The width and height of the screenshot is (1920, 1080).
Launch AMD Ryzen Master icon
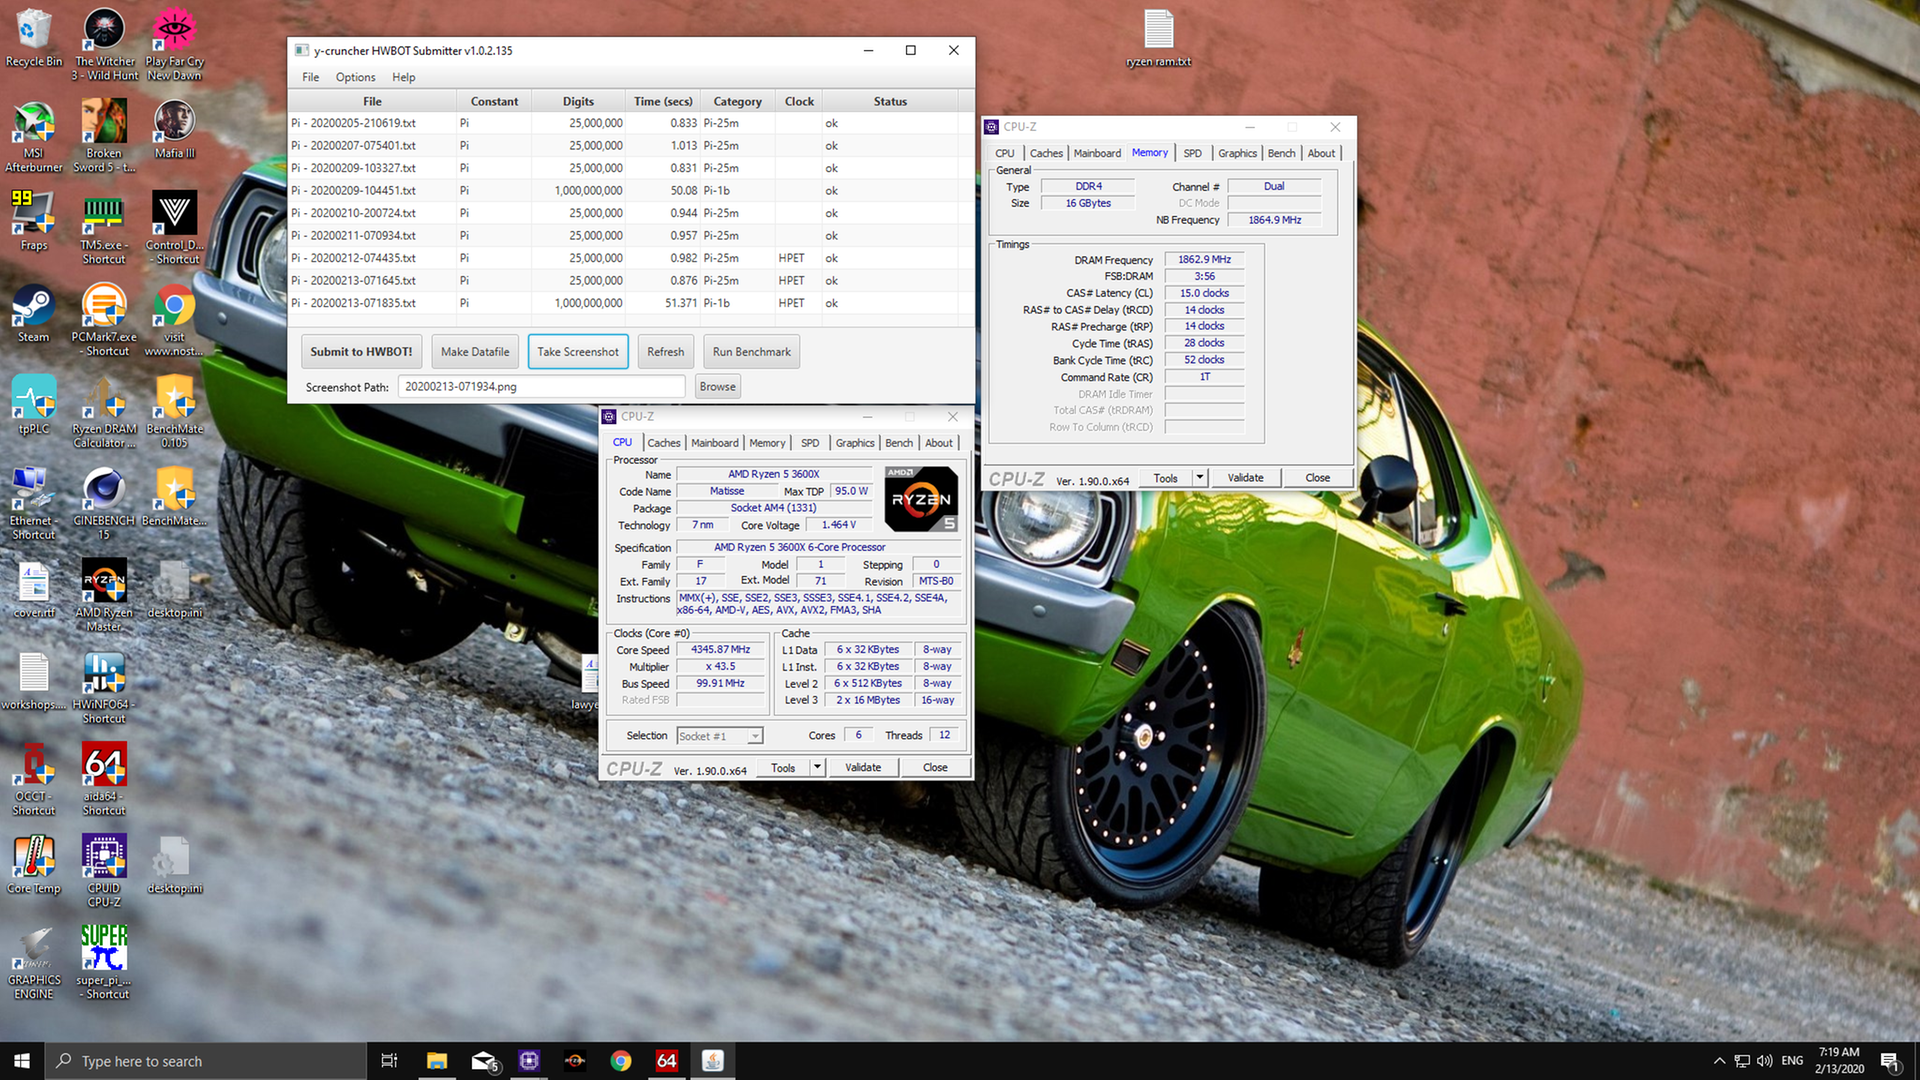tap(104, 596)
